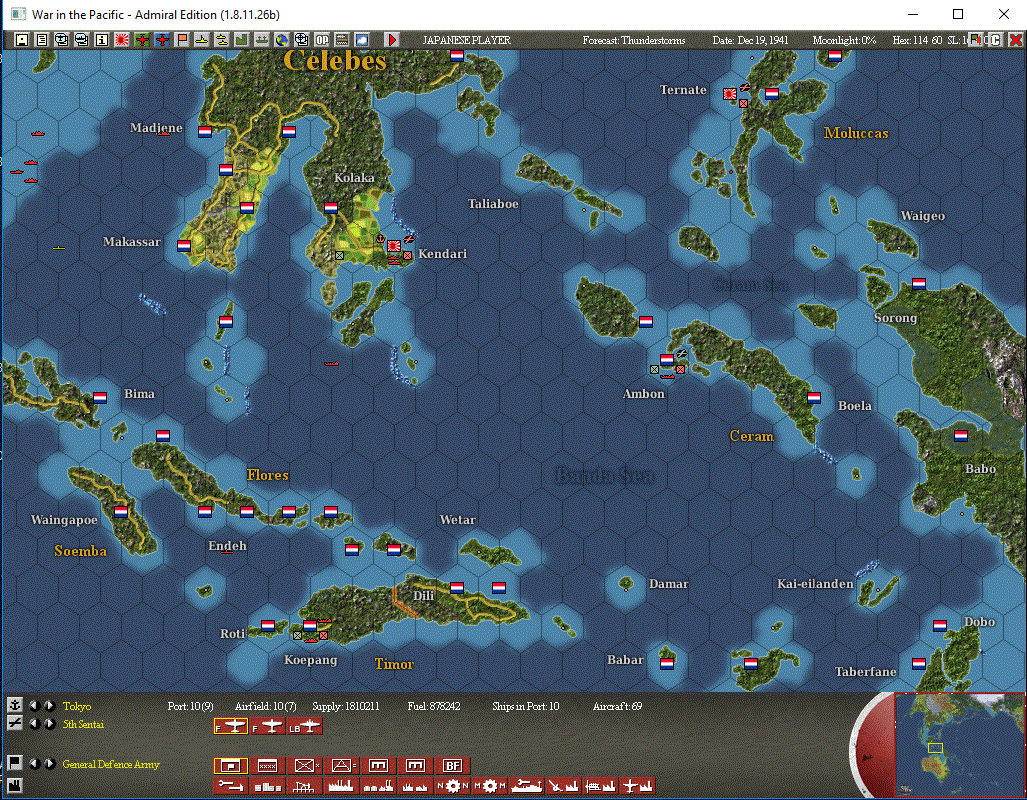The image size is (1027, 800).
Task: Select the Dutch flag at Dobo
Action: pos(940,625)
